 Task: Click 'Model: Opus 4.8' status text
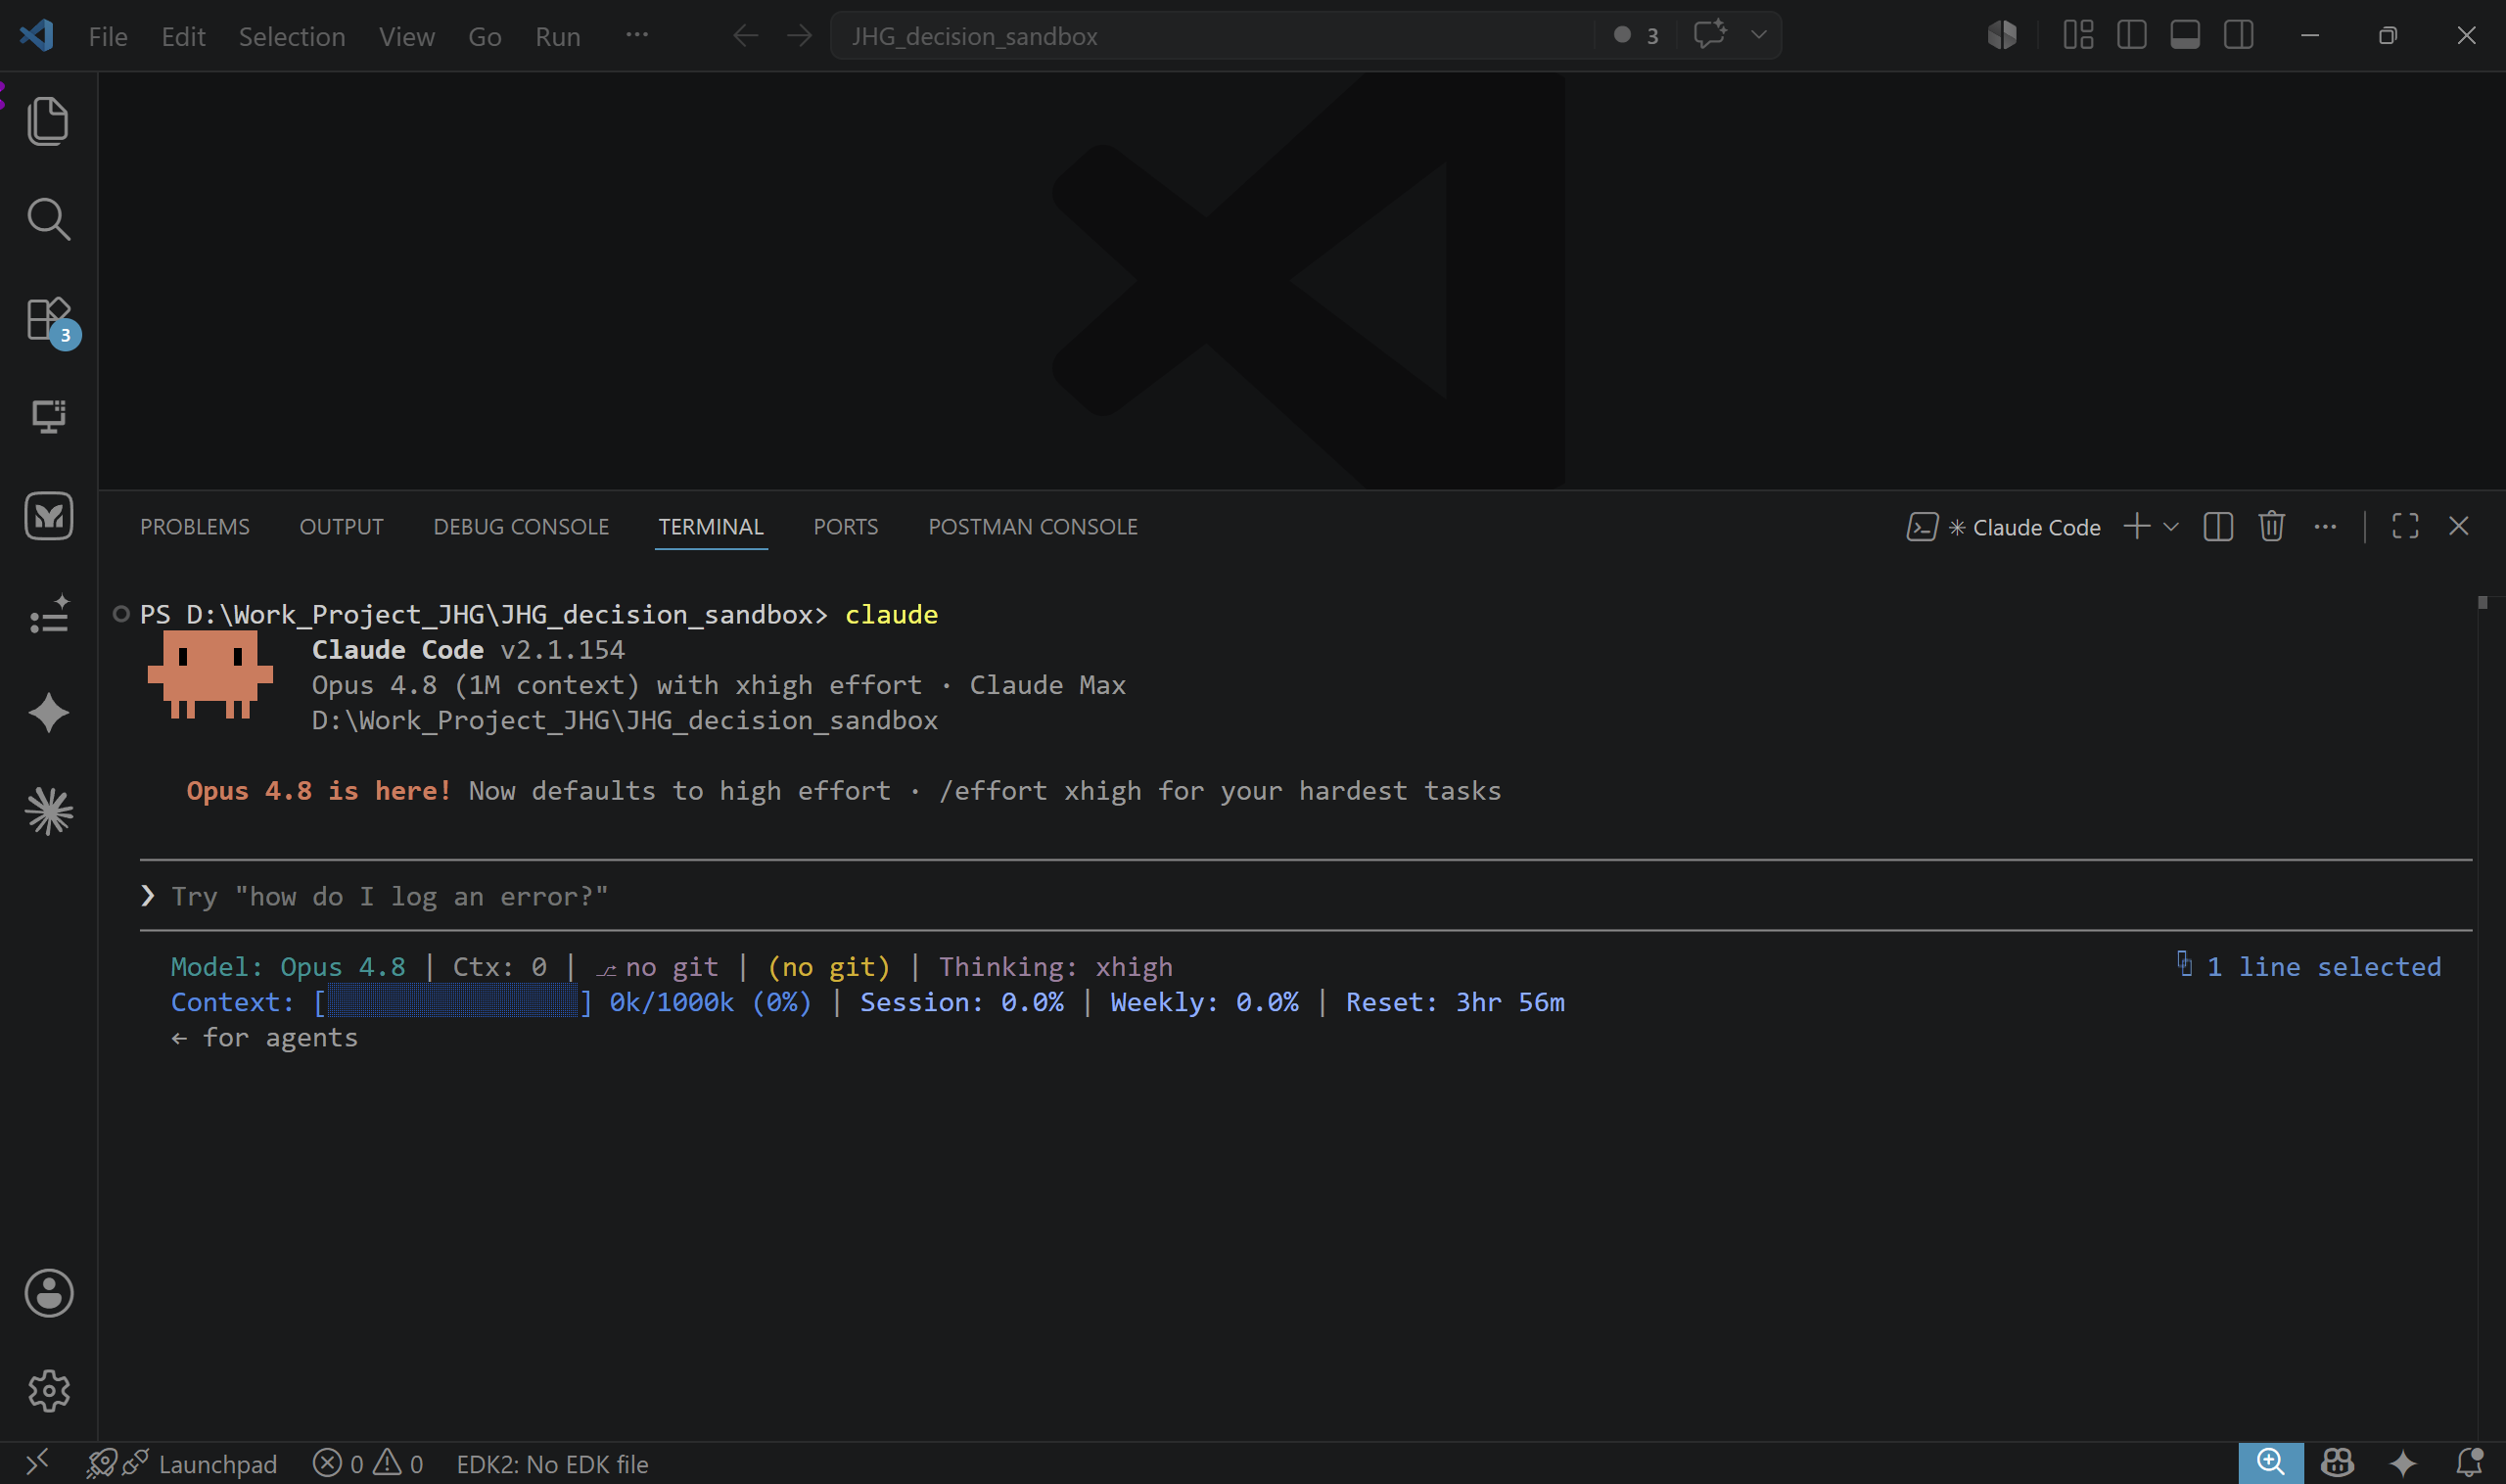pyautogui.click(x=288, y=967)
